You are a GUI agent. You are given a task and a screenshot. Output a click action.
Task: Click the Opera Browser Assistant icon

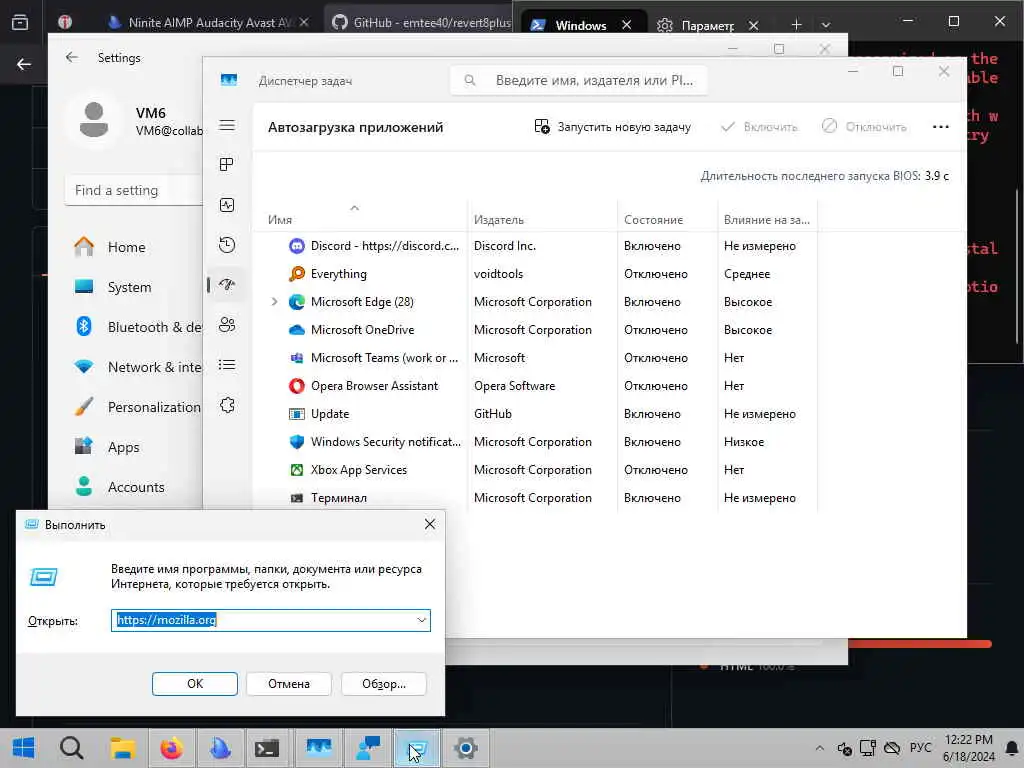coord(296,386)
